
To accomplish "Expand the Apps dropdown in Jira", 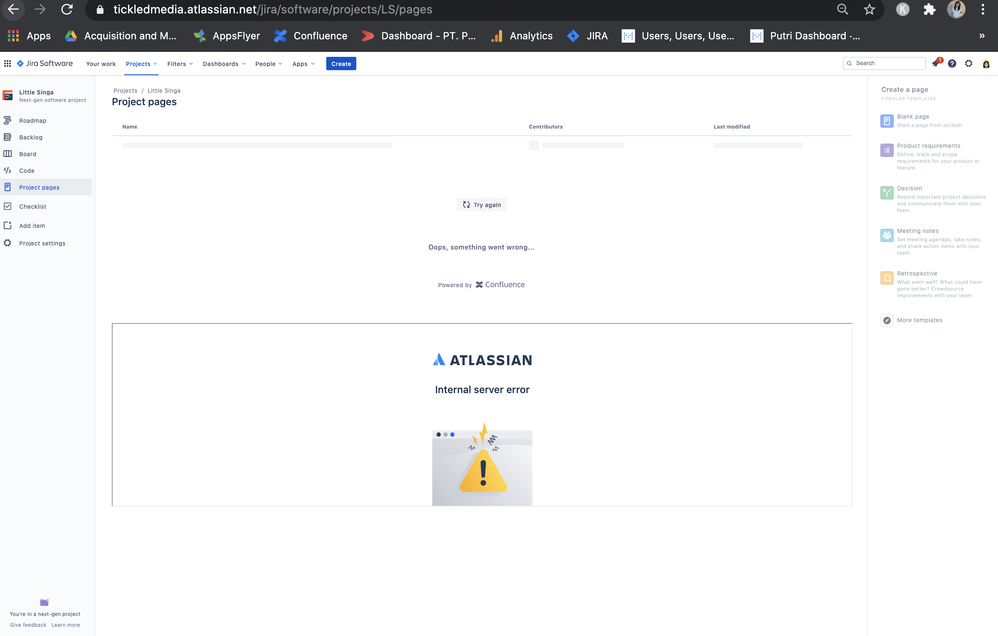I will [x=304, y=64].
